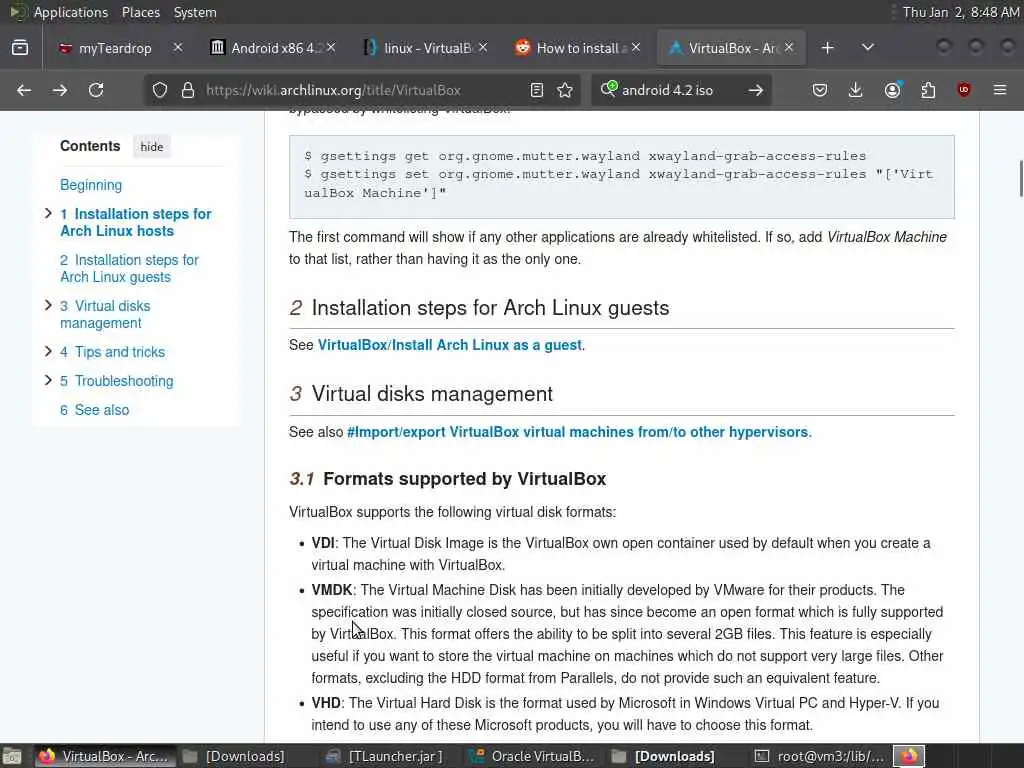The height and width of the screenshot is (768, 1024).
Task: Open the Firefox account menu
Action: pyautogui.click(x=893, y=89)
